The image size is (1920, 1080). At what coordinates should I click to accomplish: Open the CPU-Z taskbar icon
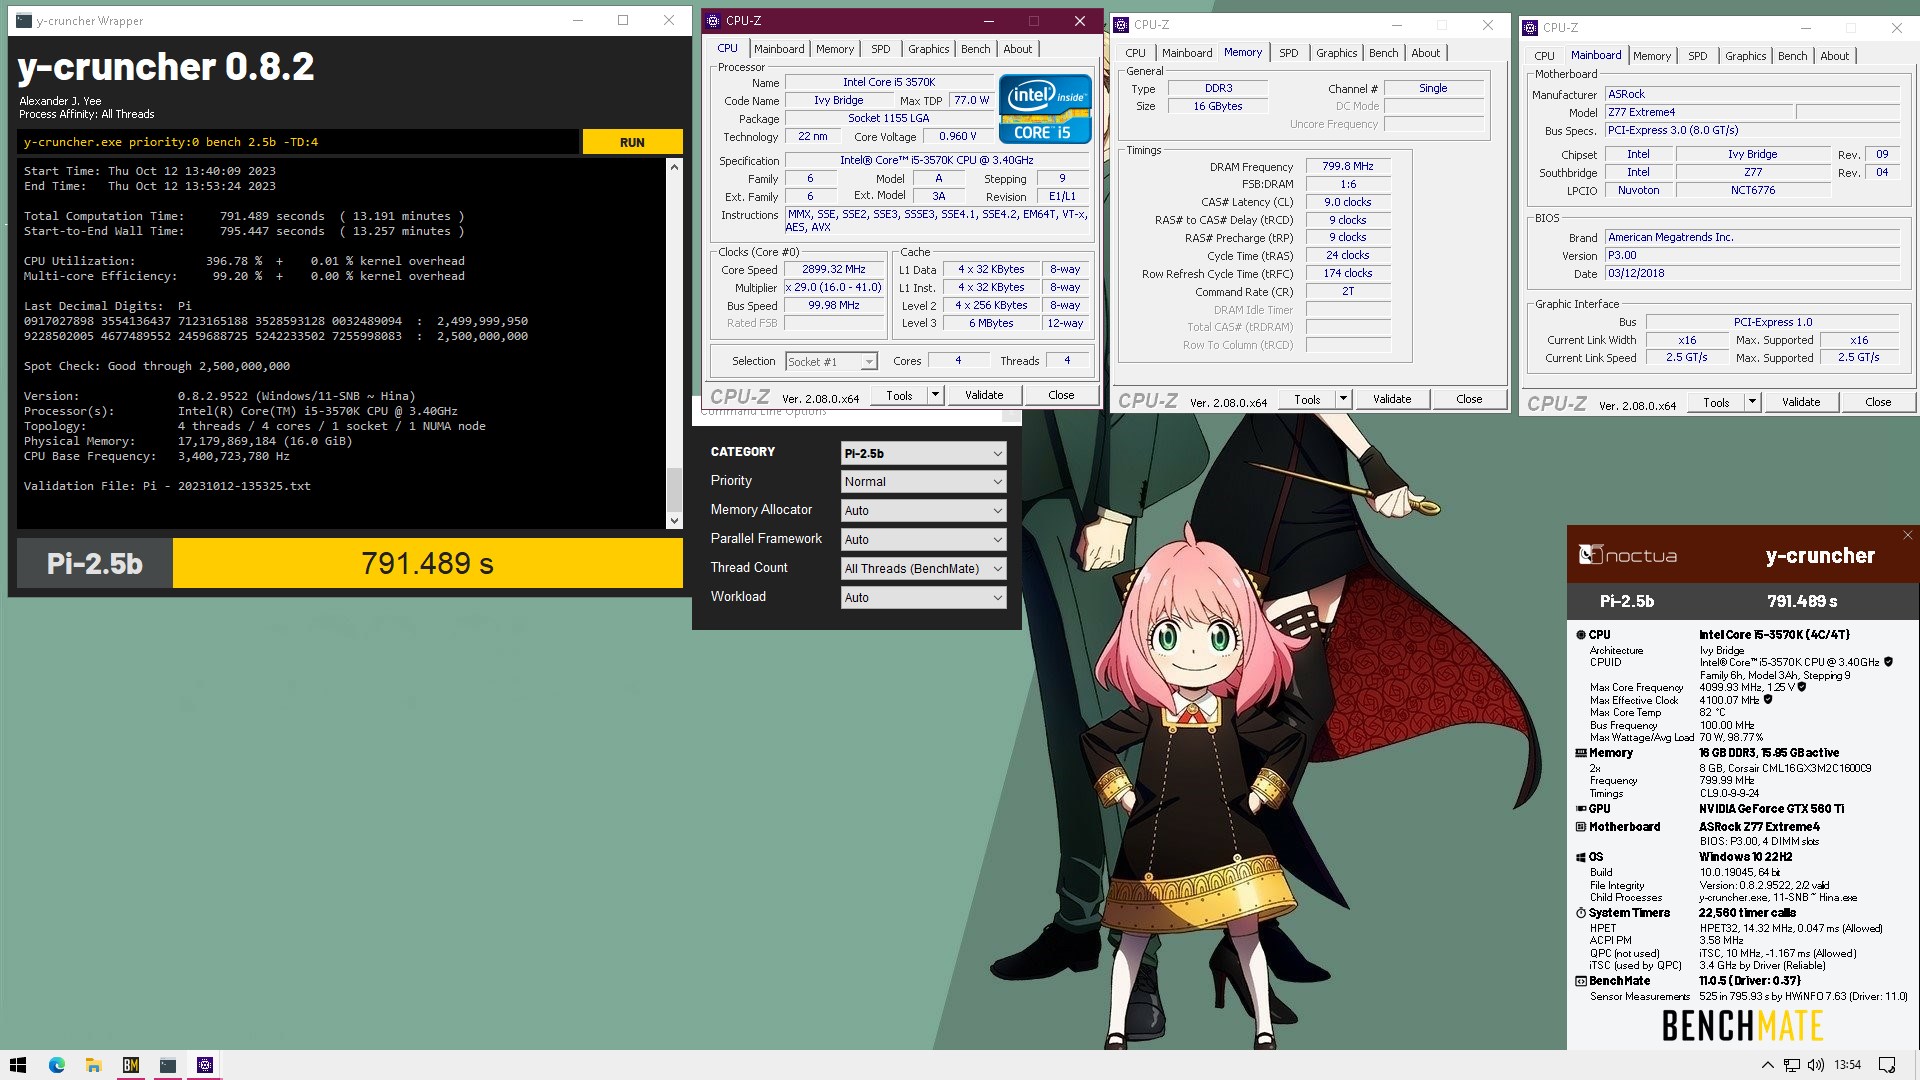(x=205, y=1065)
